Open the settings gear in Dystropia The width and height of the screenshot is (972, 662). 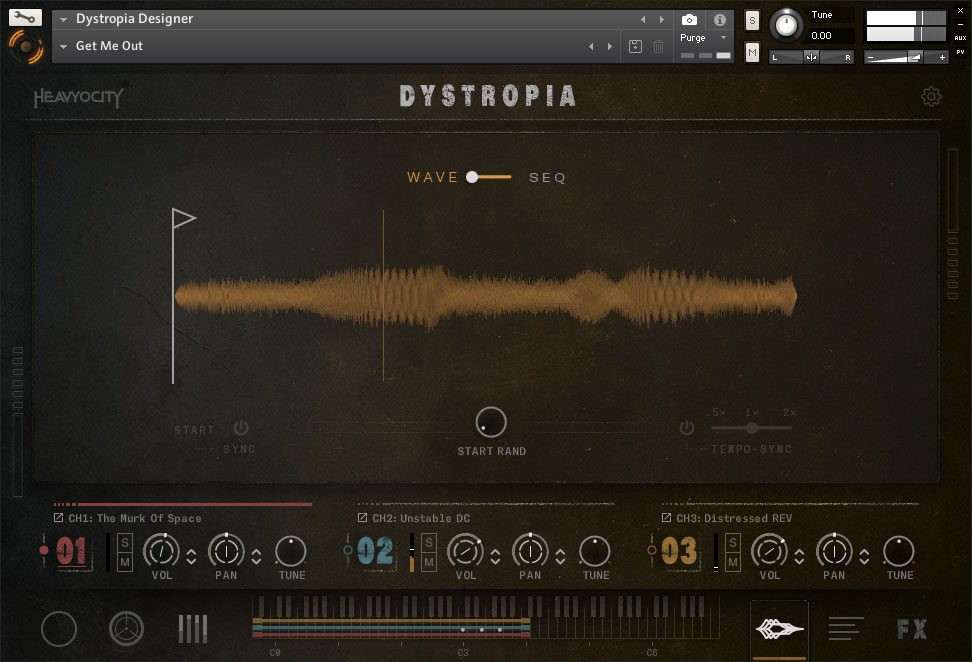click(931, 97)
